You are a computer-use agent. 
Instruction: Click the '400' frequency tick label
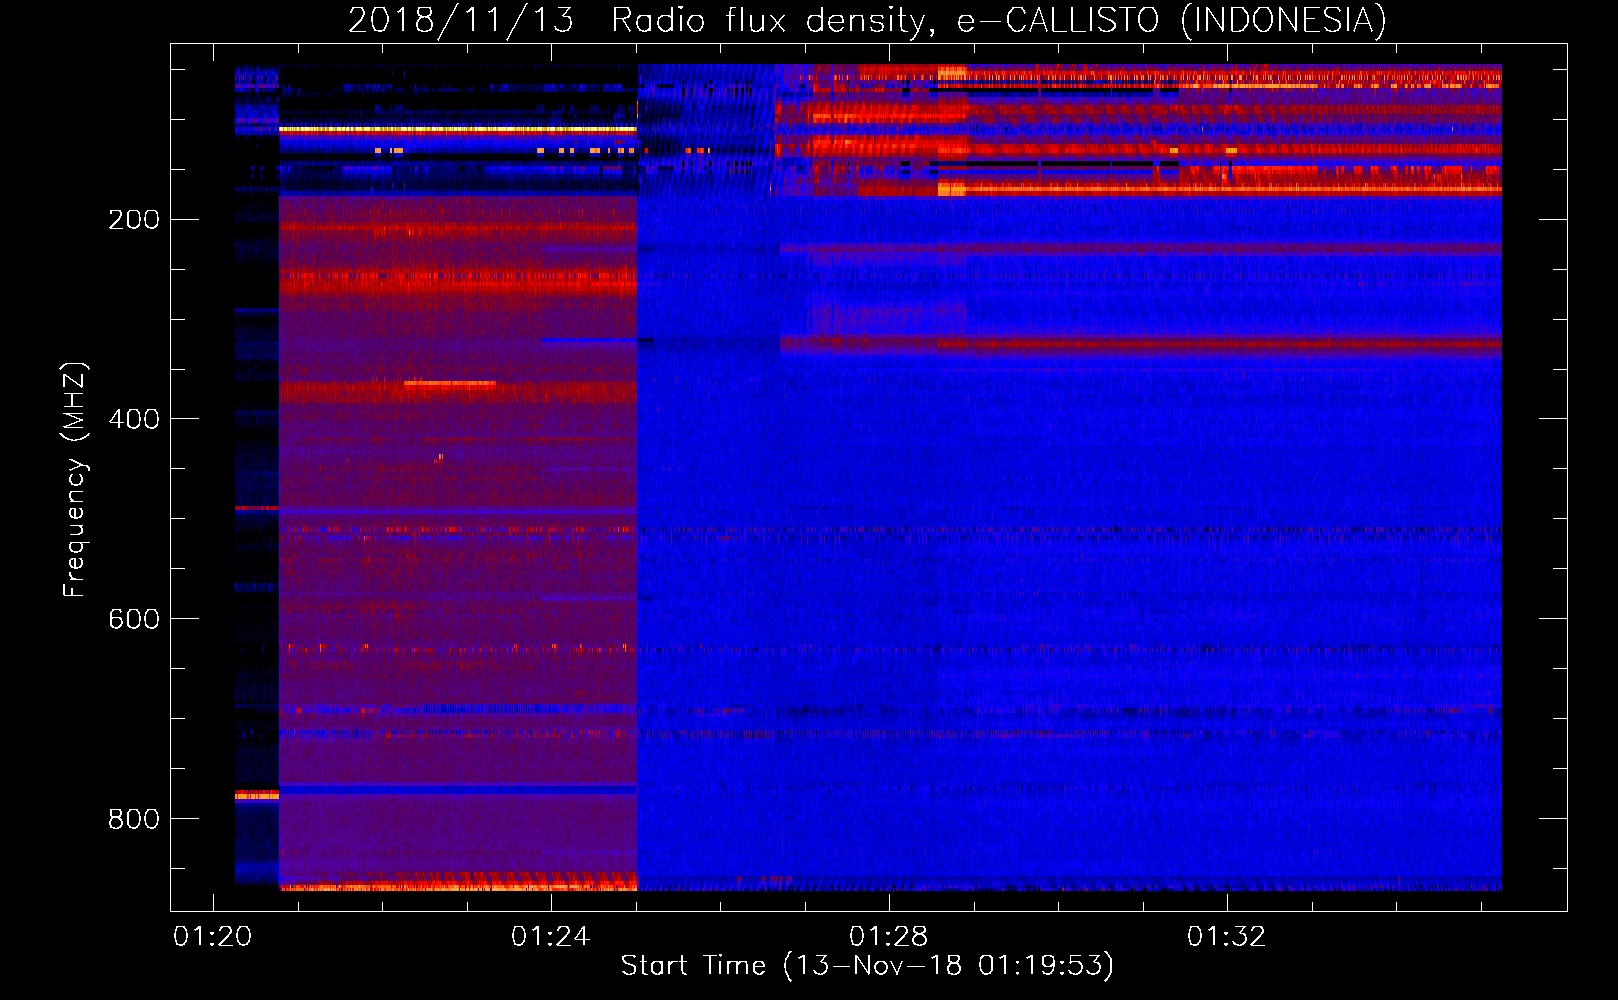(134, 419)
